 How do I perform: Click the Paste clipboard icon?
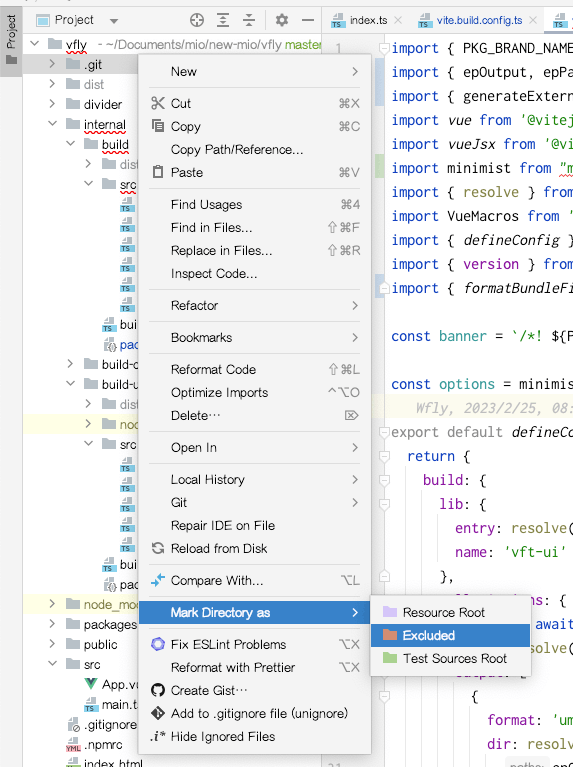click(x=158, y=172)
